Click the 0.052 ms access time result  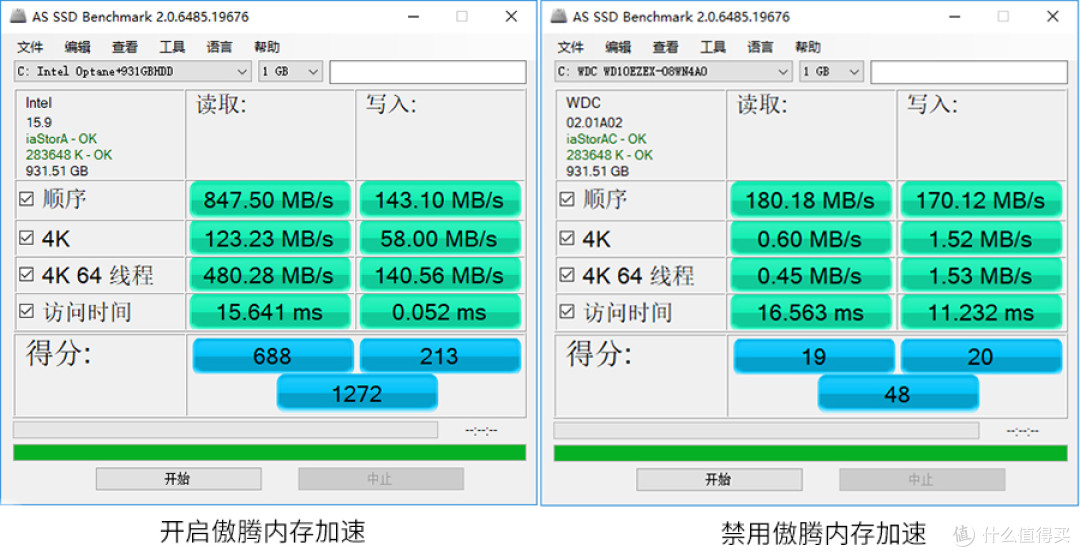pos(439,312)
